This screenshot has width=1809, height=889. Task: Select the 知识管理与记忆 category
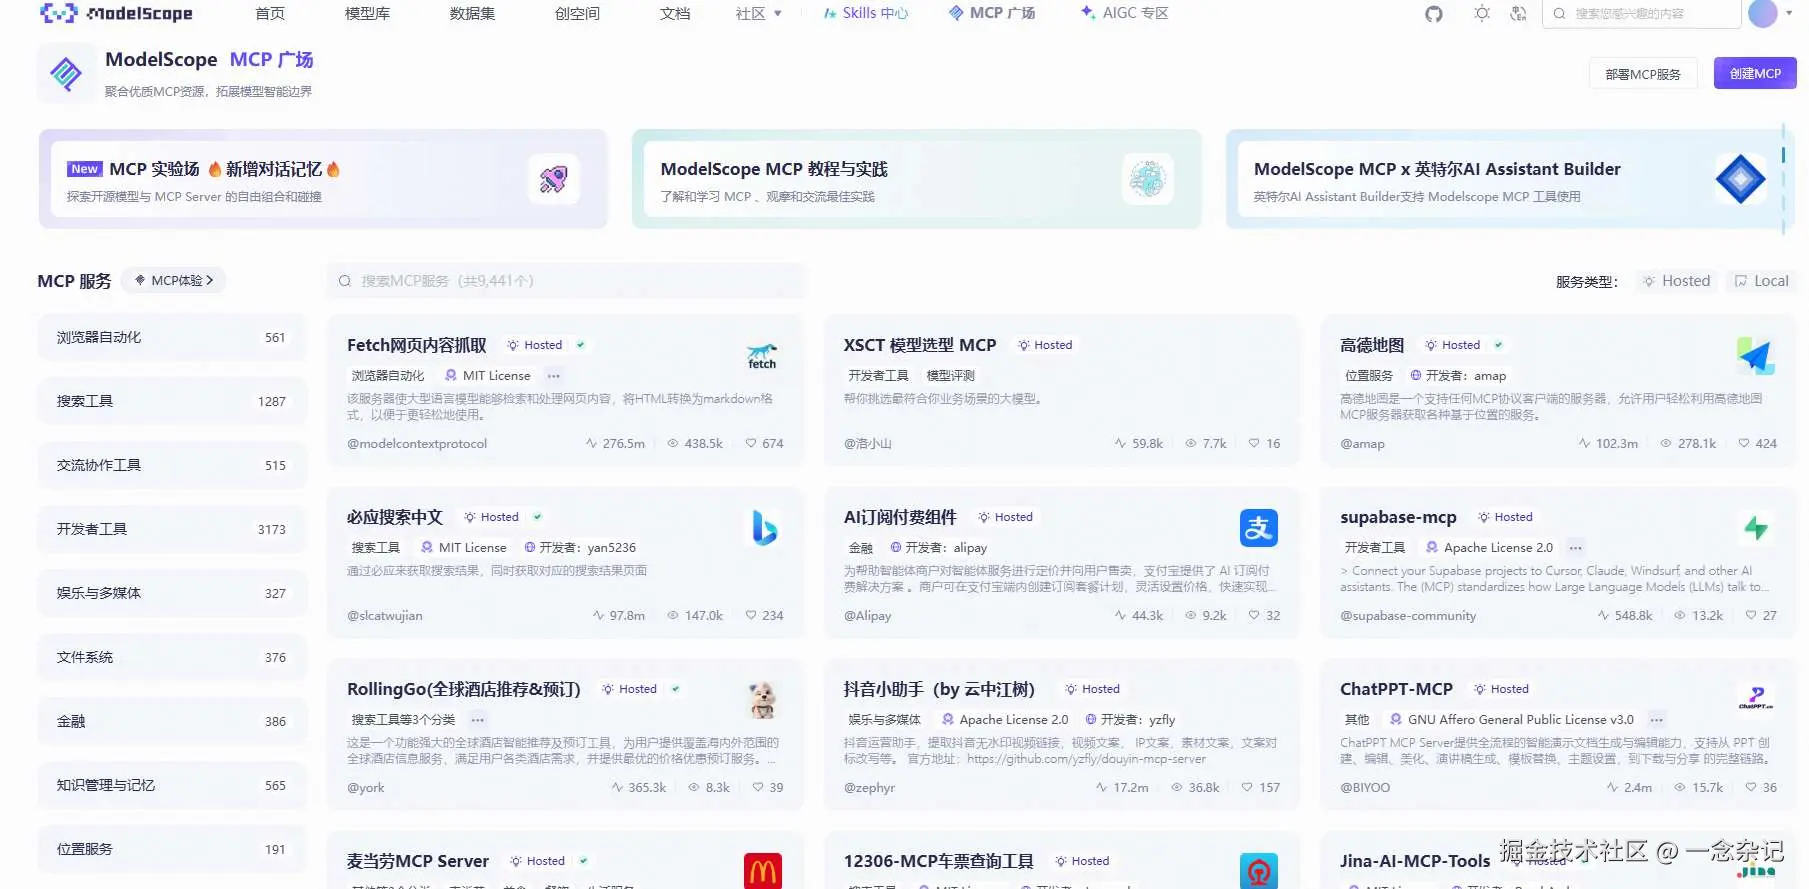click(x=172, y=786)
